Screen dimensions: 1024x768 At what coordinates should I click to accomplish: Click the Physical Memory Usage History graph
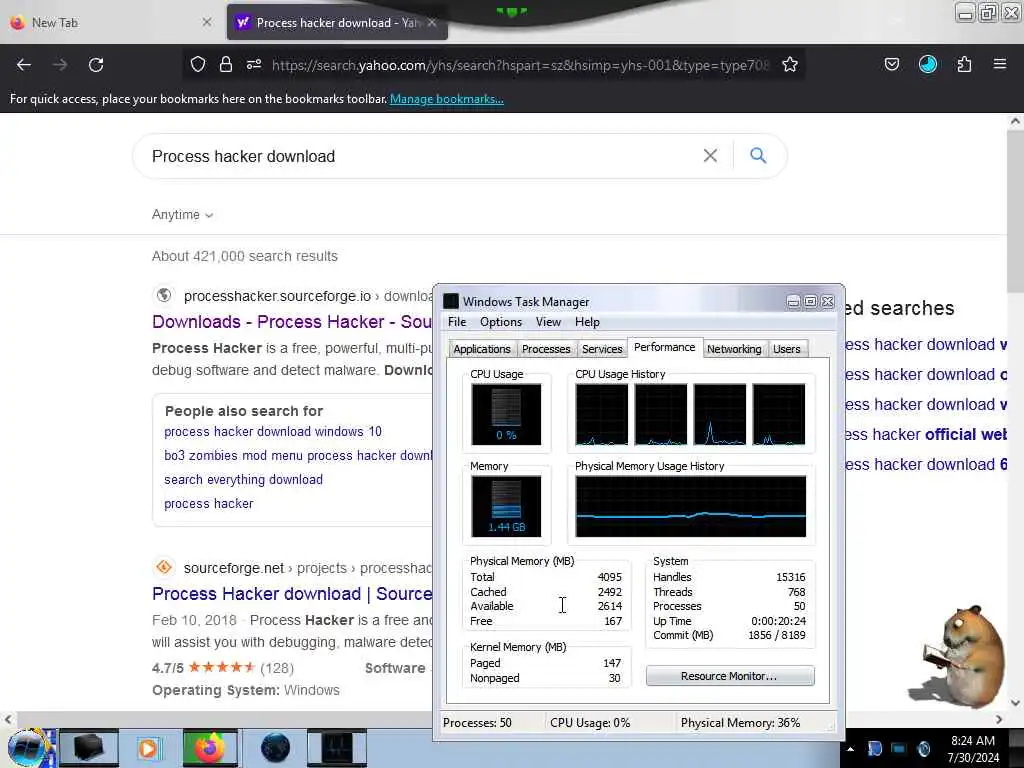[x=691, y=506]
